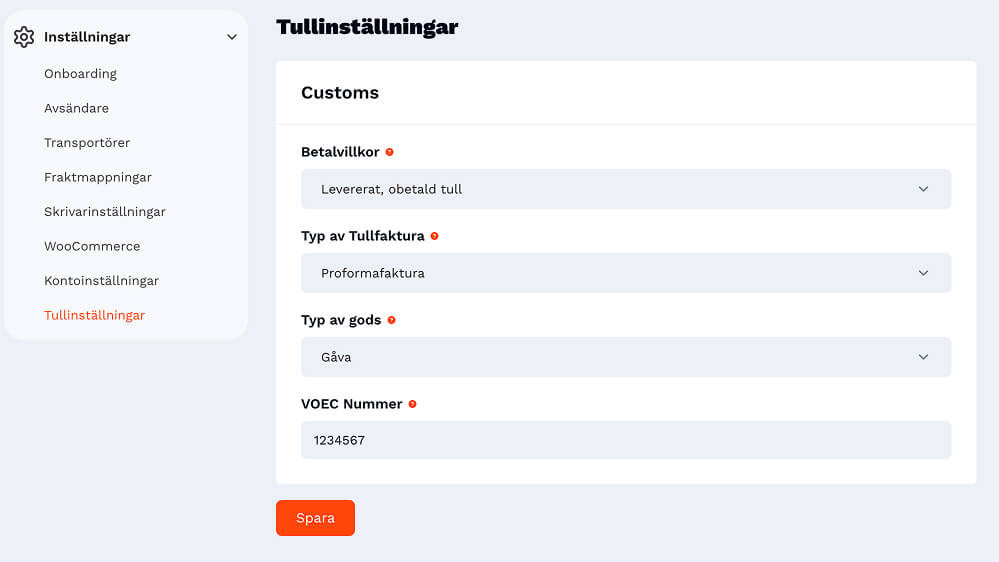
Task: Go to Kontoinställningar
Action: coord(101,280)
